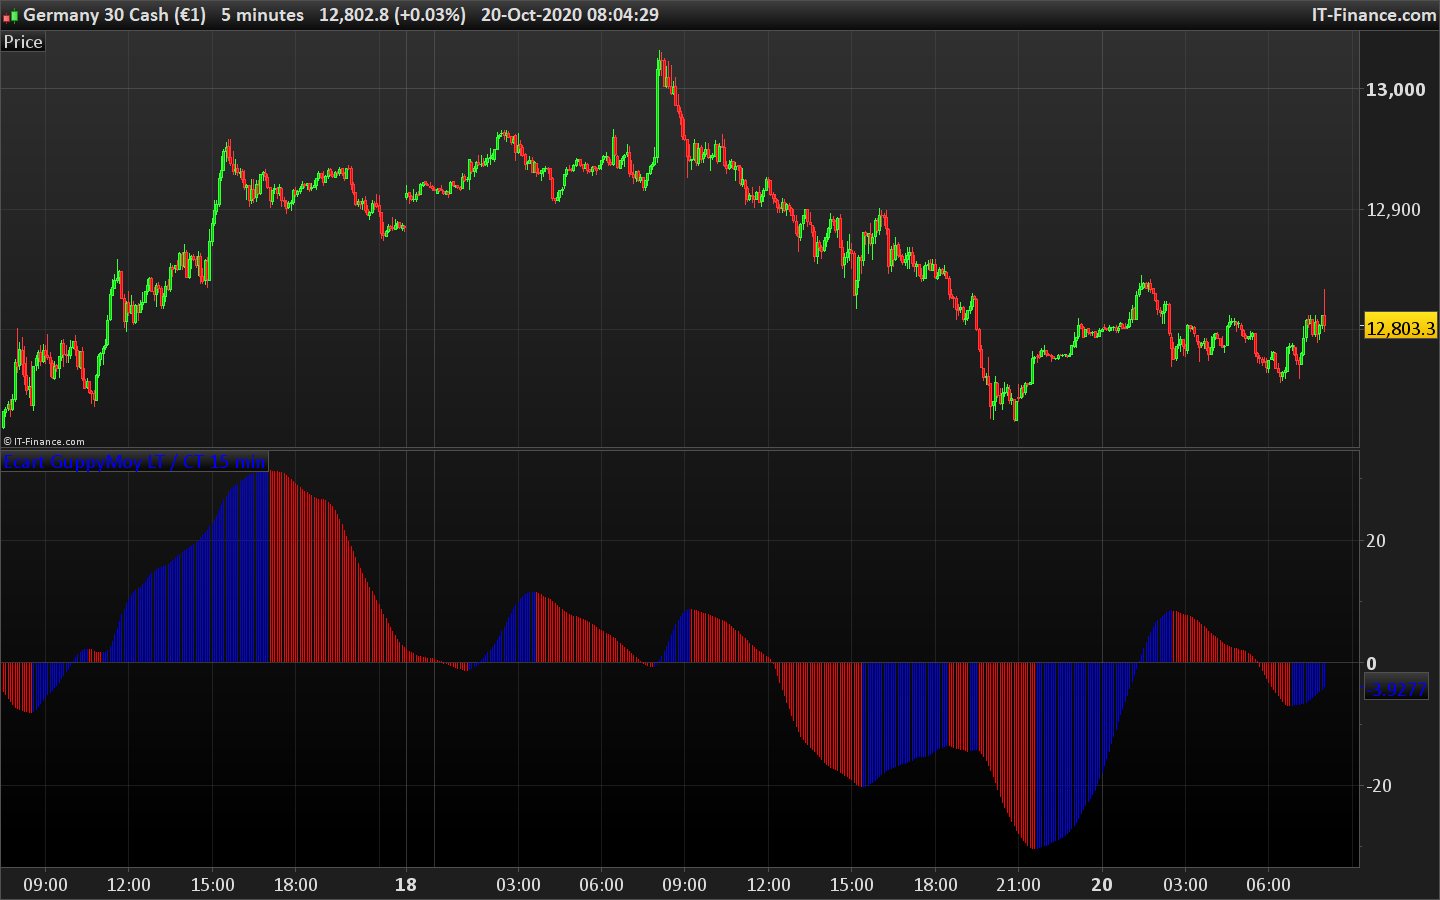Click the 15:00 time label between days 18 and 20
Image resolution: width=1440 pixels, height=900 pixels.
tap(851, 885)
